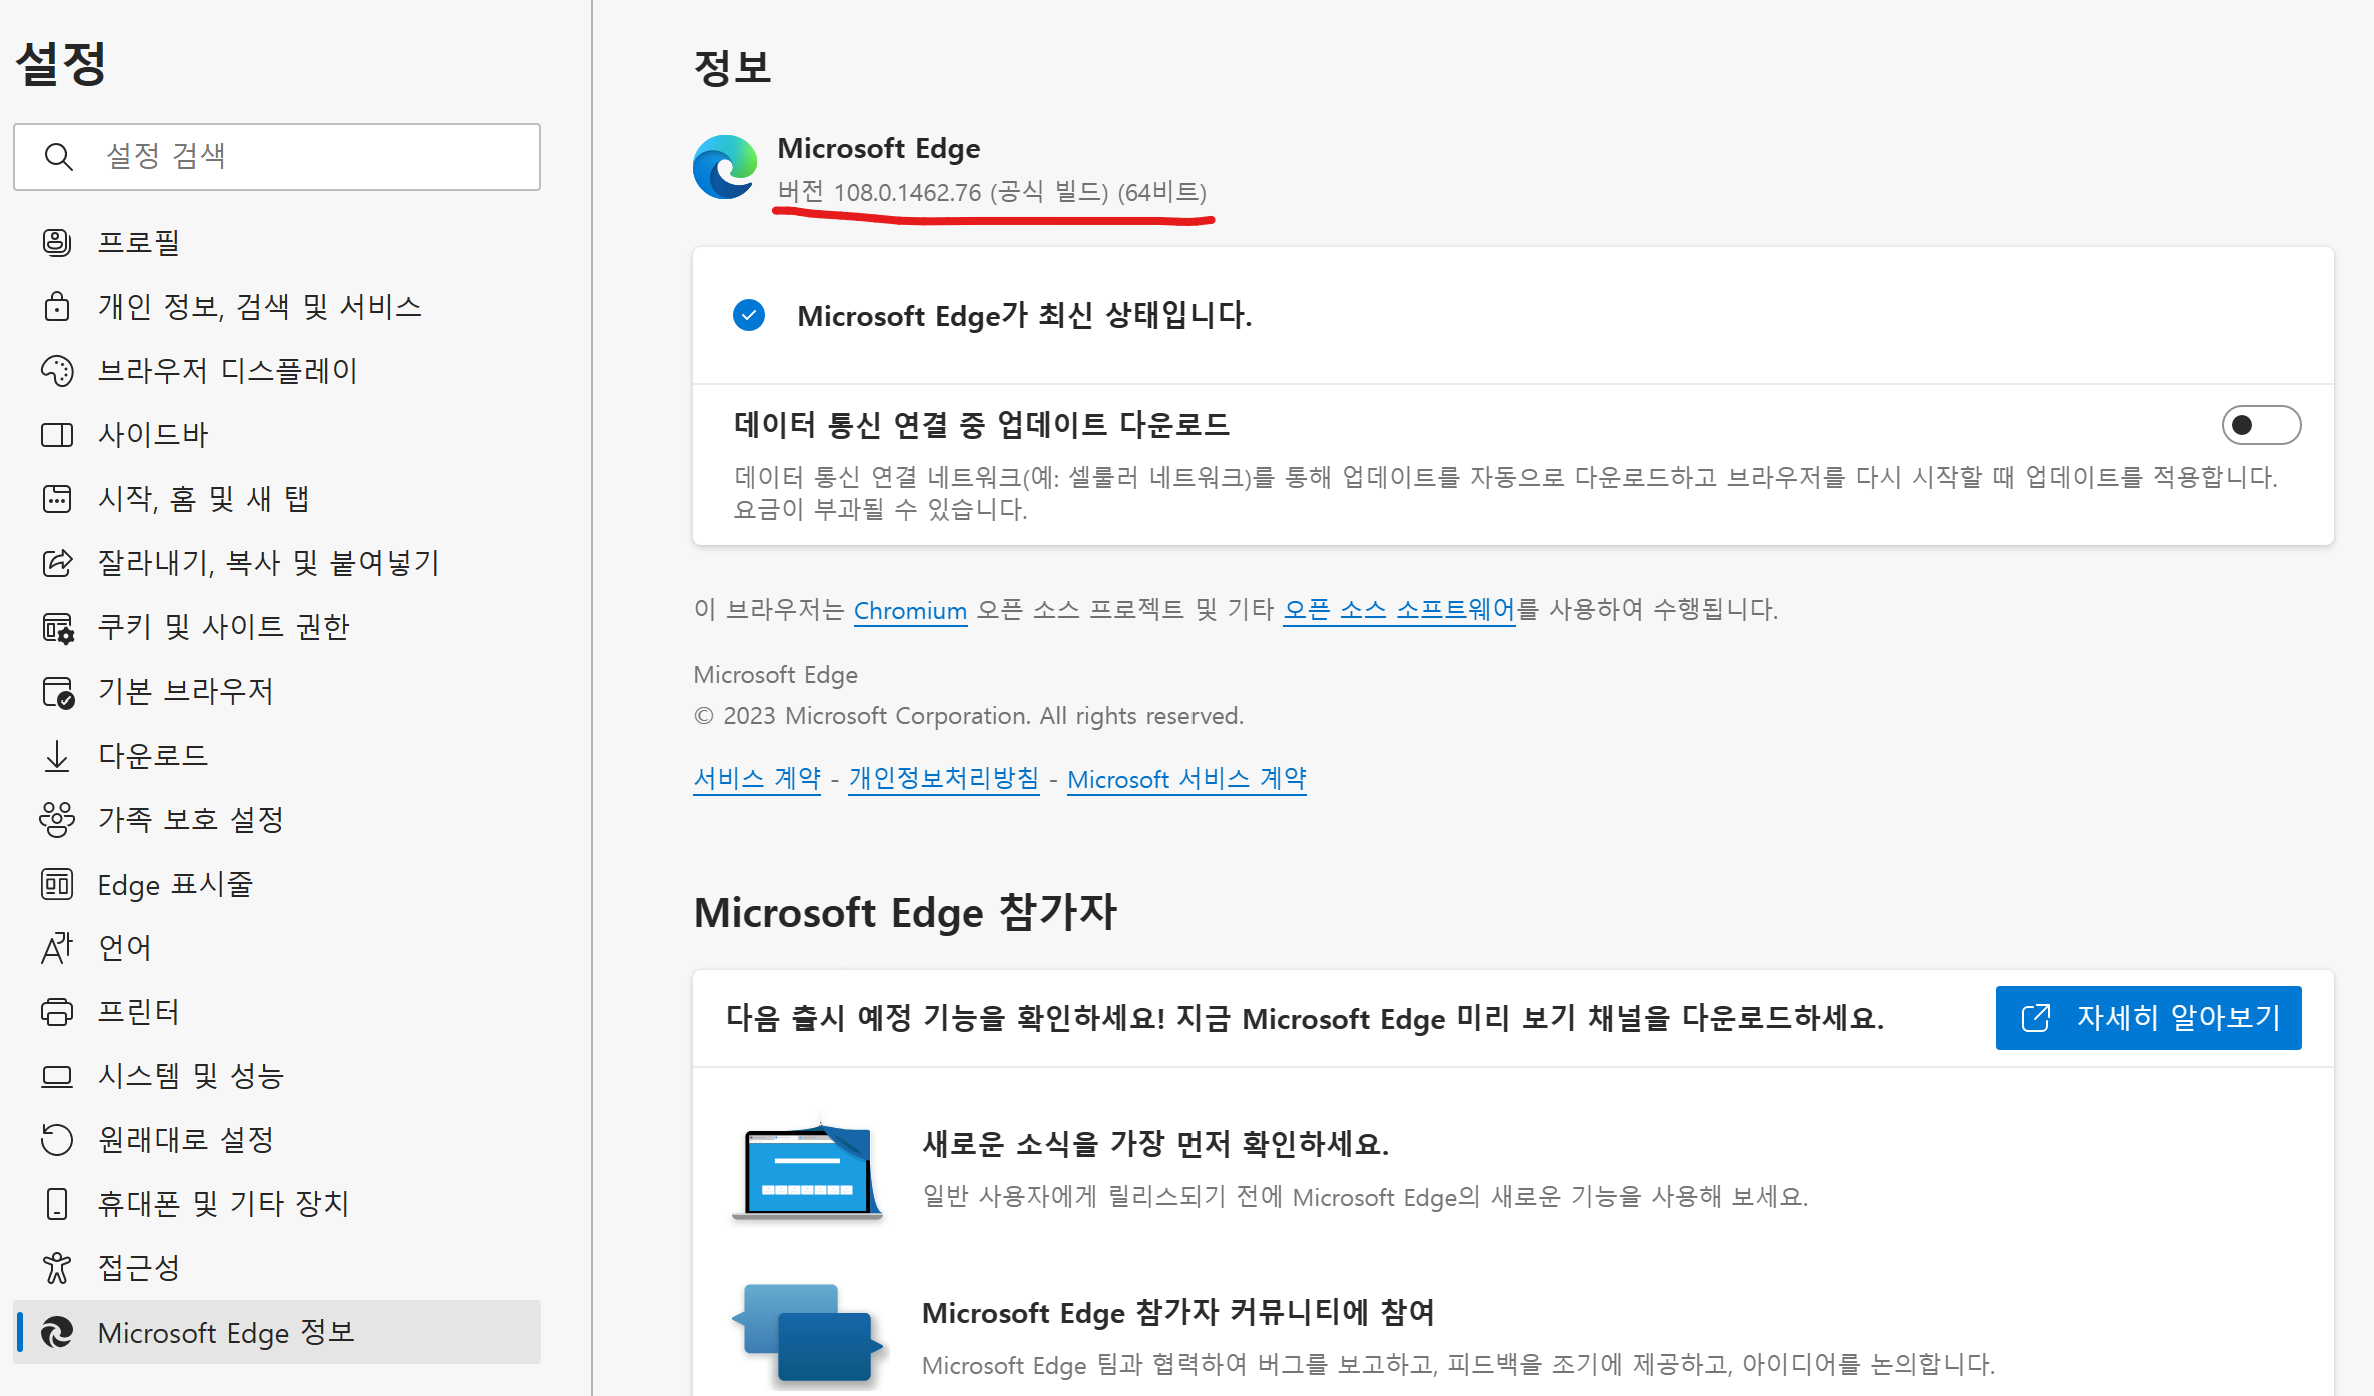The image size is (2374, 1396).
Task: Click the download arrow icon
Action: point(57,756)
